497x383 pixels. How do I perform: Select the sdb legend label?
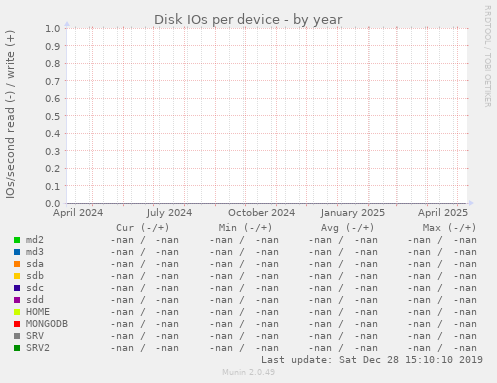35,276
